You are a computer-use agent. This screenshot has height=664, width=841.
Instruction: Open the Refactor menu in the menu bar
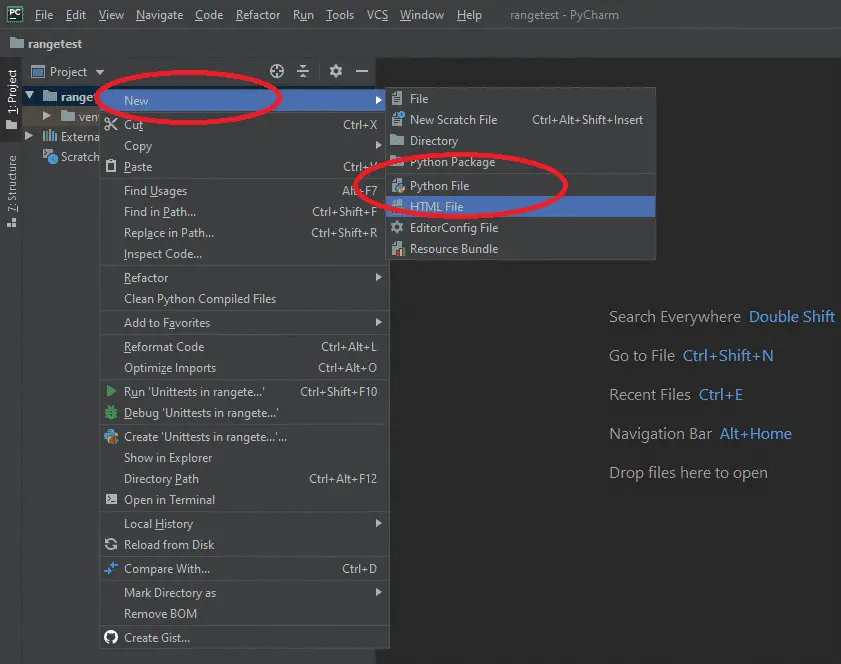tap(257, 14)
